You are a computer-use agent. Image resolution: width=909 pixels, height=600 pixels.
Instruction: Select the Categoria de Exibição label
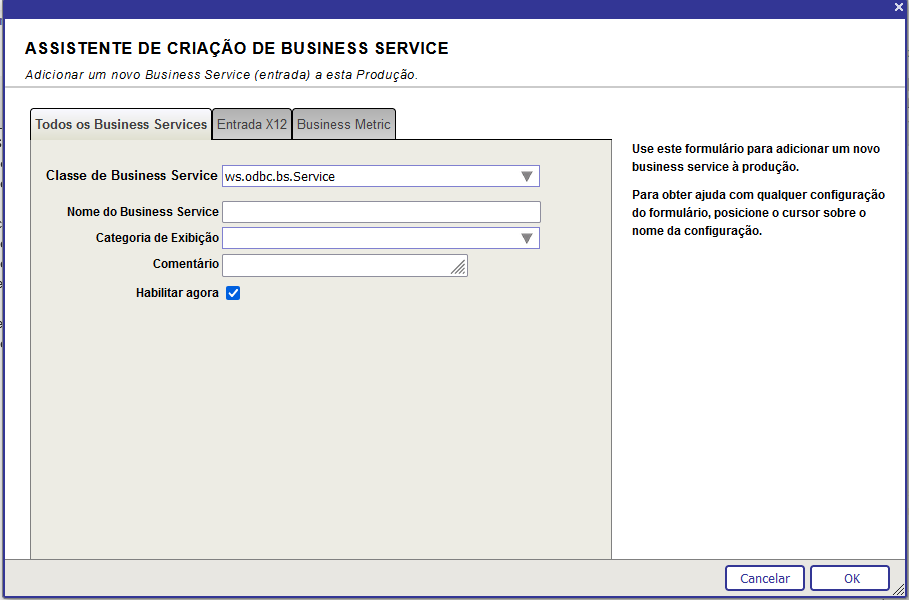tap(157, 238)
